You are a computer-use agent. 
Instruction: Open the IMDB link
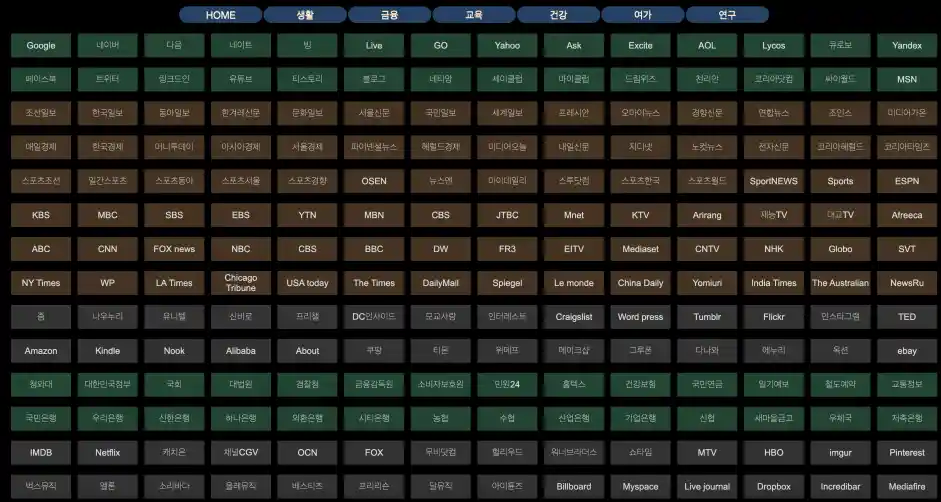point(41,452)
